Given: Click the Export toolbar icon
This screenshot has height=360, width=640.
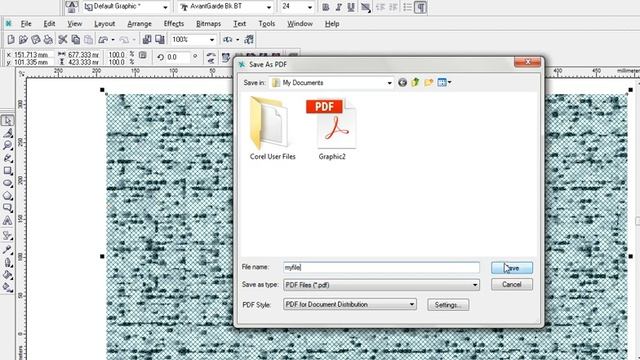Looking at the screenshot, I should click(x=160, y=40).
